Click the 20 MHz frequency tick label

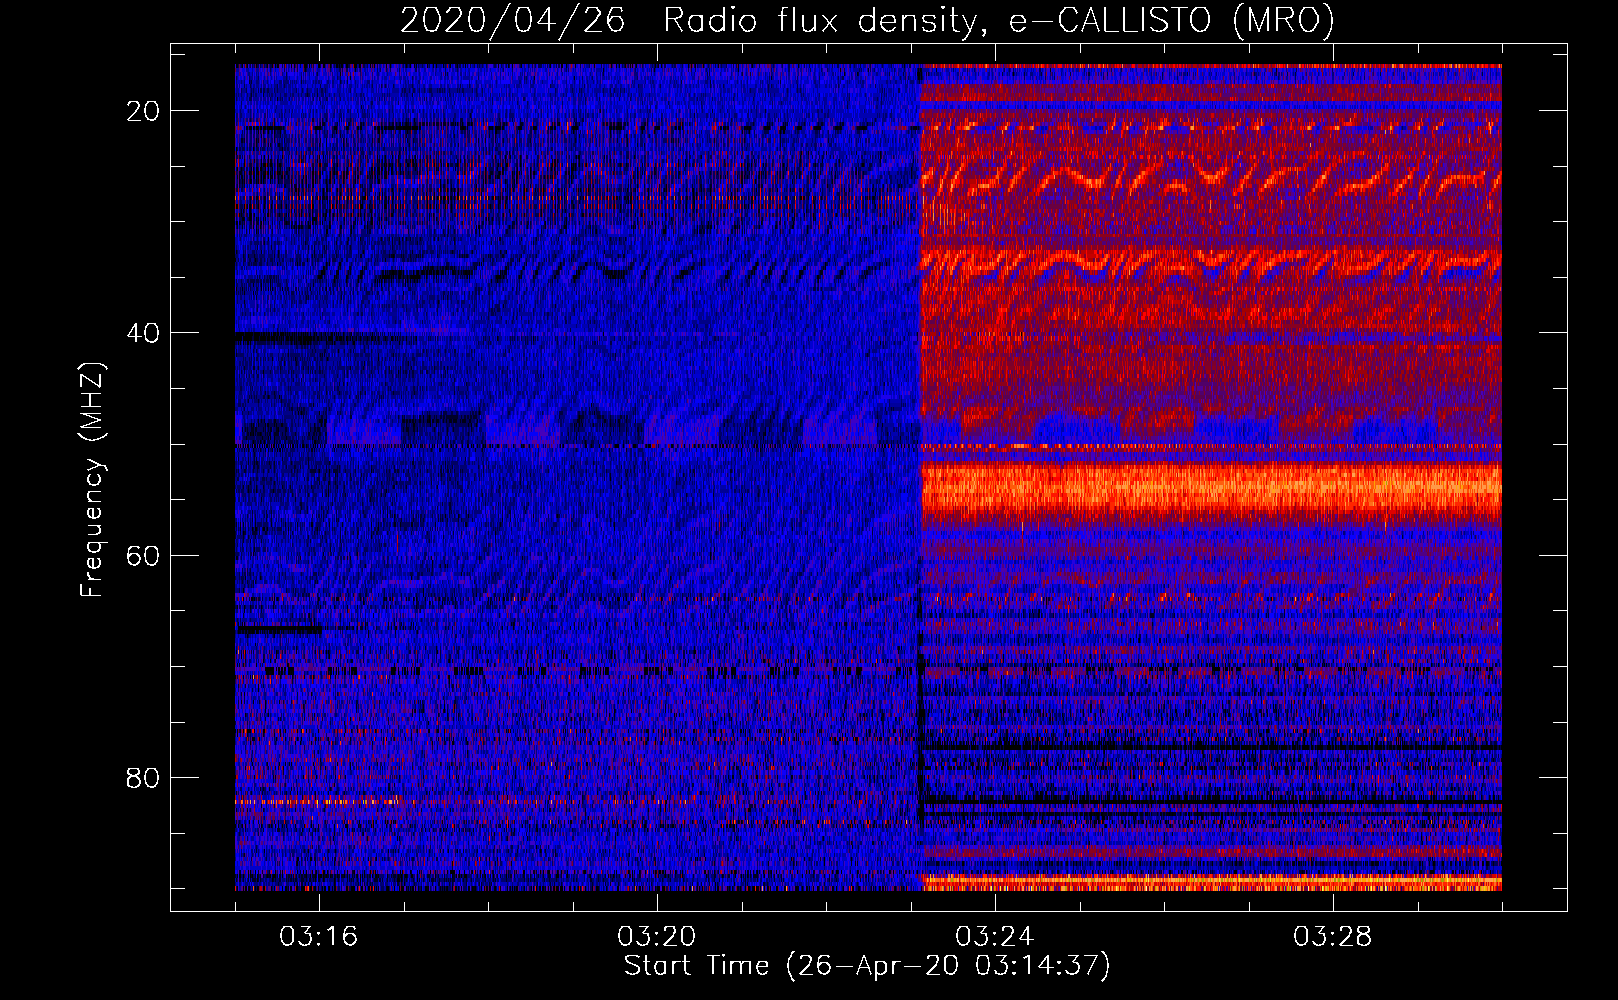pyautogui.click(x=143, y=111)
